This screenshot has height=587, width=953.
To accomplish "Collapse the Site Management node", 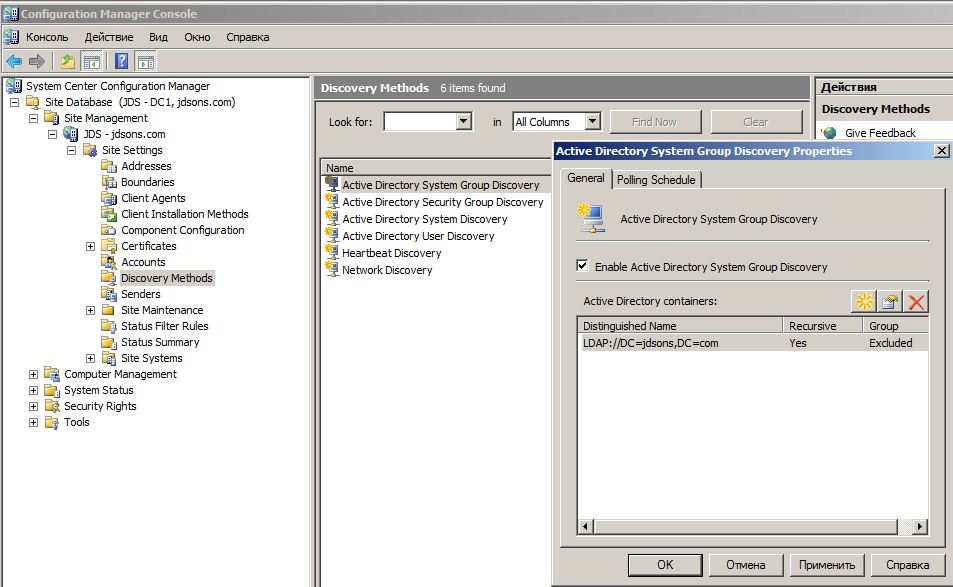I will (33, 118).
